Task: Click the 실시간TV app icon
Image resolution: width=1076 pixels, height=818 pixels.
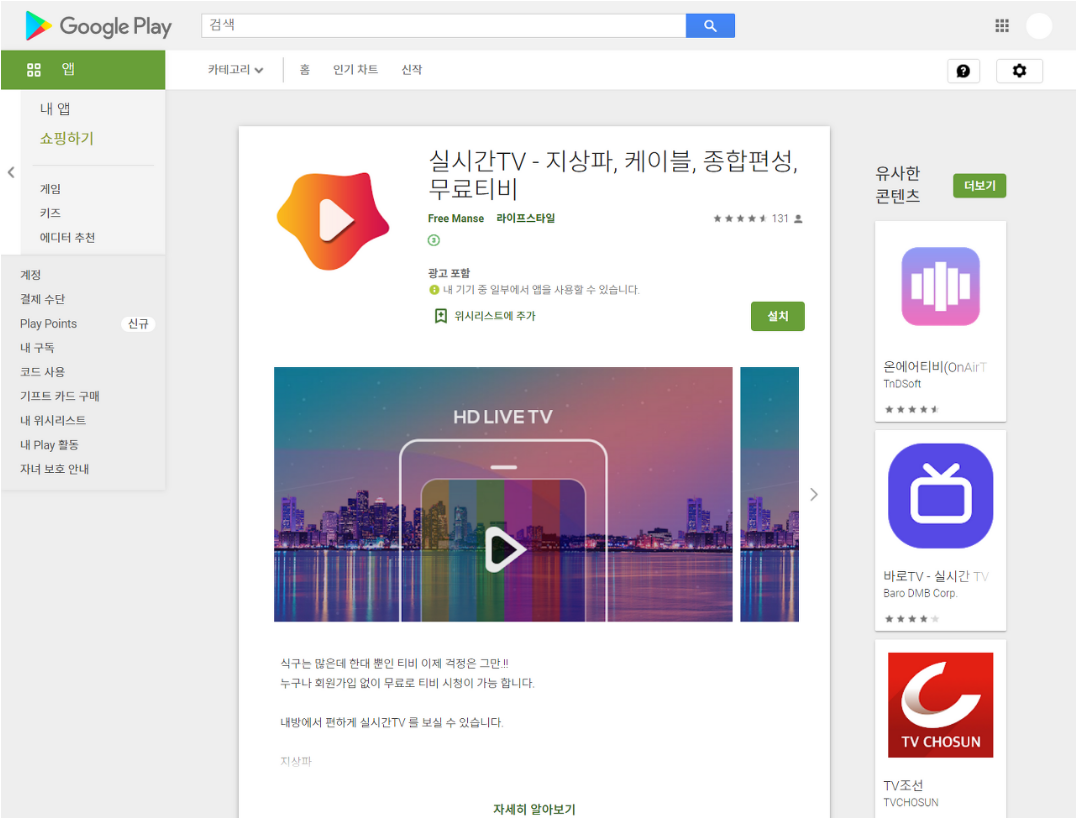Action: click(333, 220)
